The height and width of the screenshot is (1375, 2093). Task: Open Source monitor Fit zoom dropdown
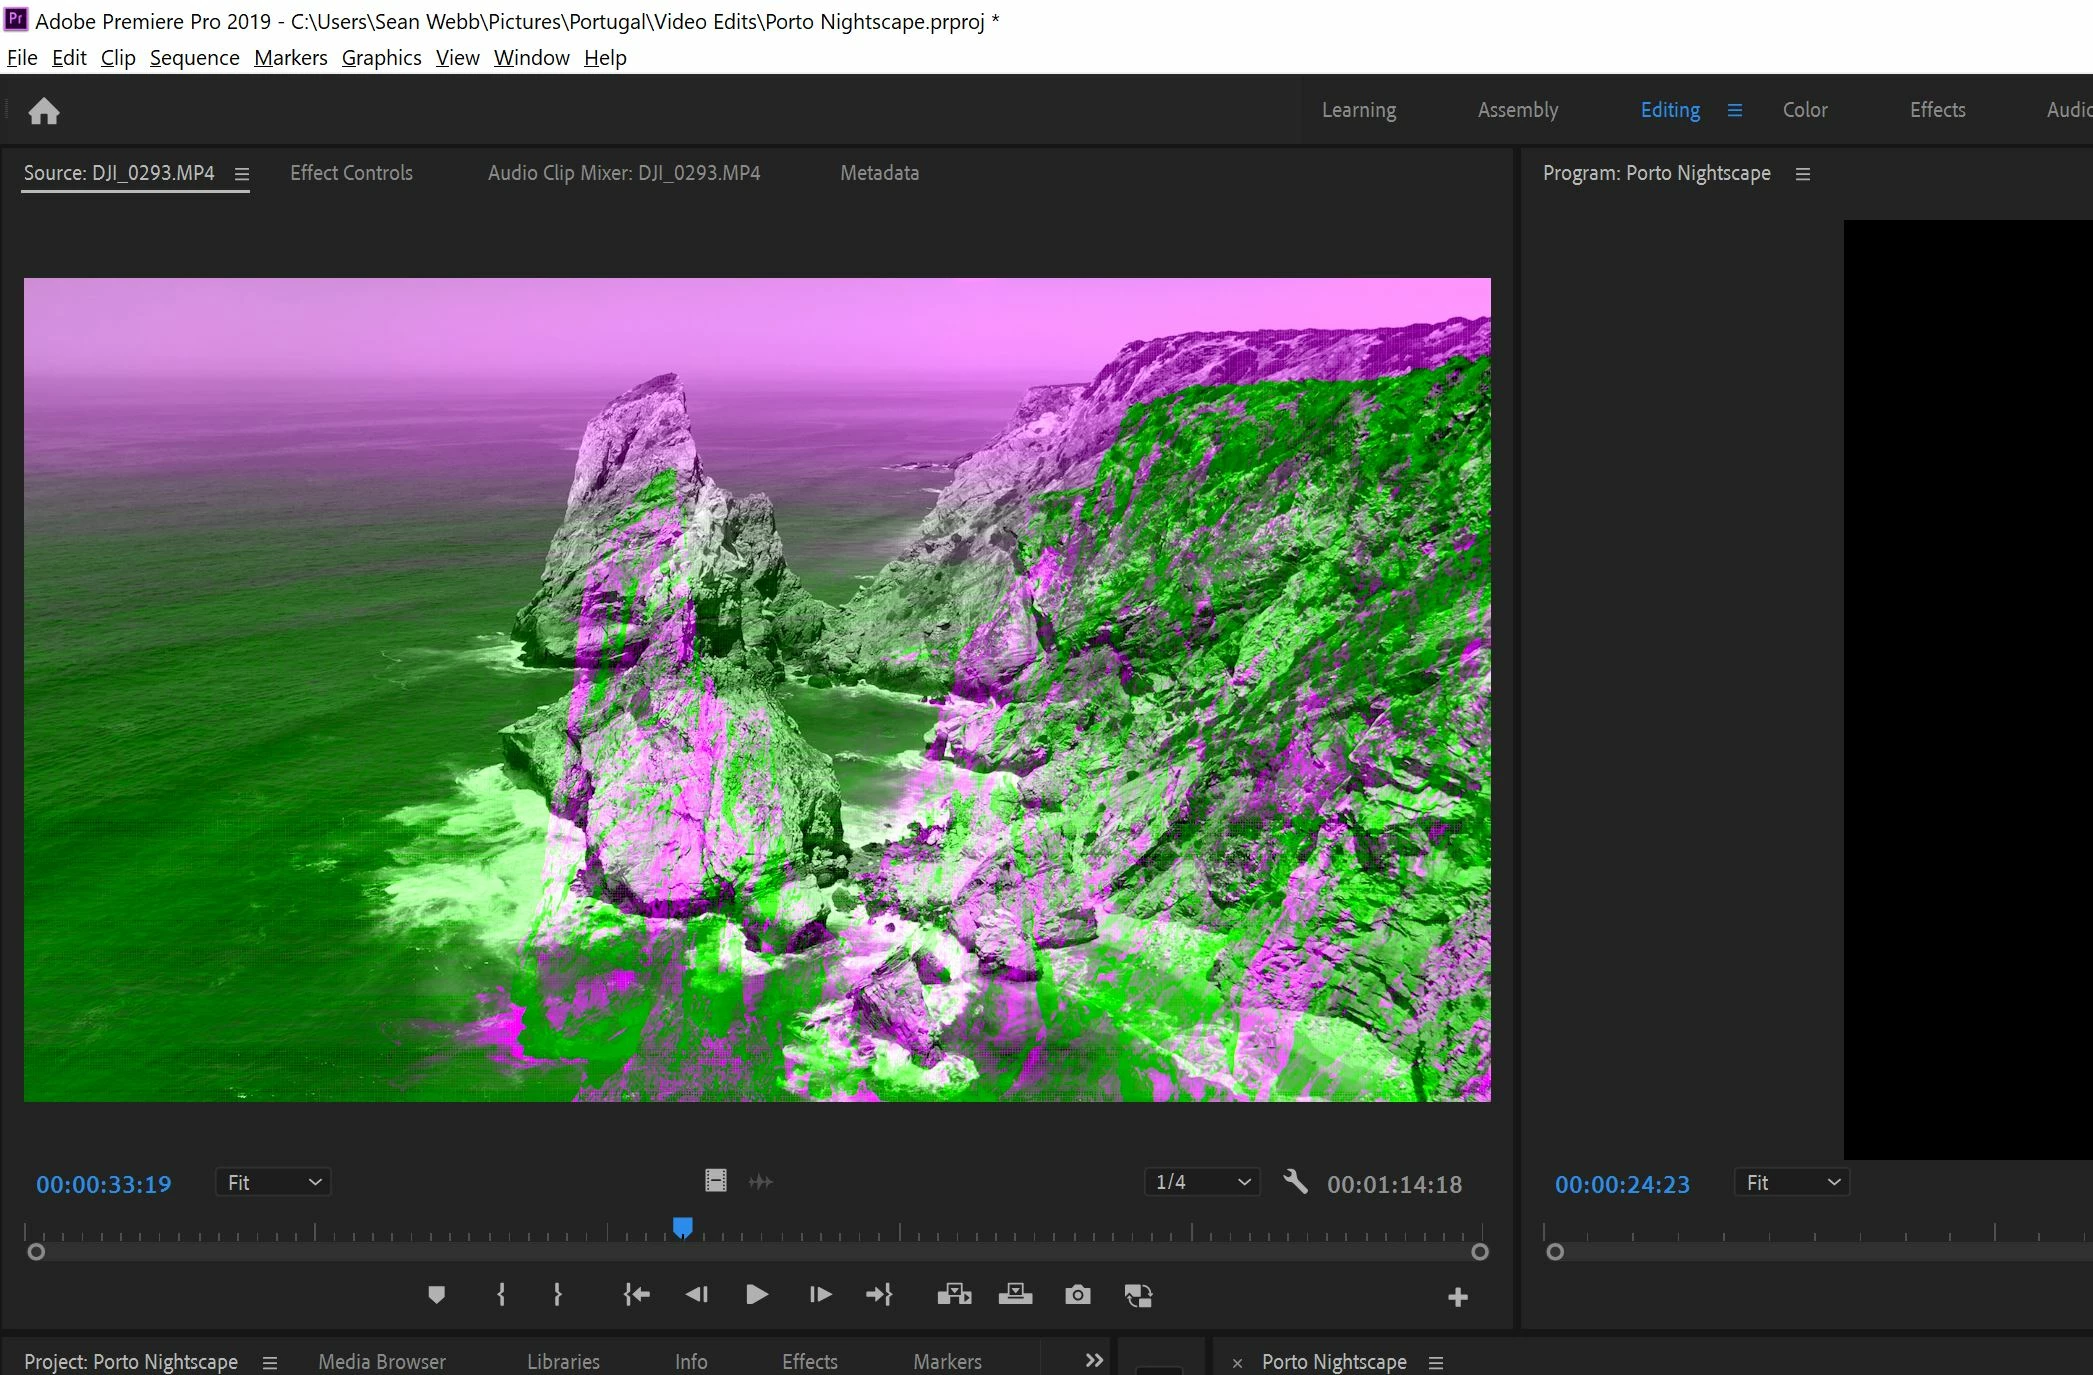273,1182
